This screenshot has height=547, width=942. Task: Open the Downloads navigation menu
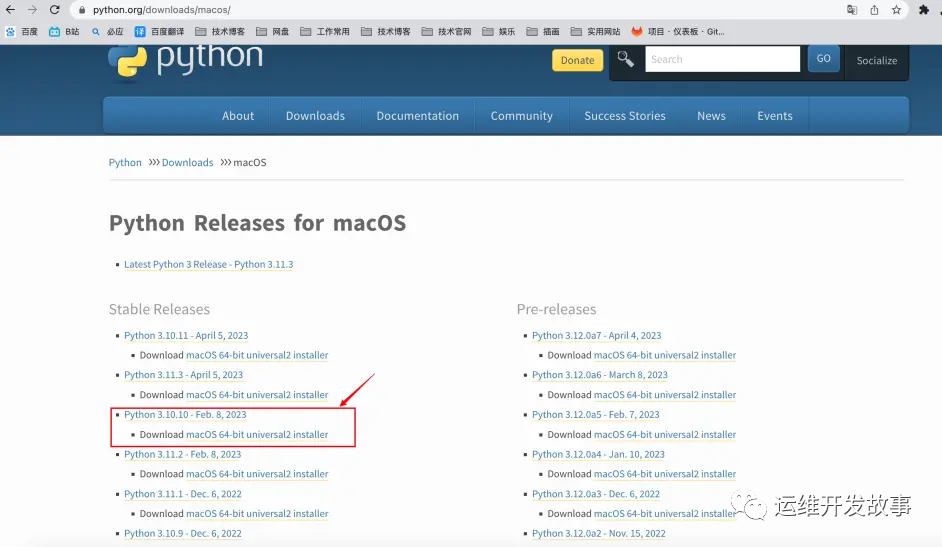tap(315, 115)
